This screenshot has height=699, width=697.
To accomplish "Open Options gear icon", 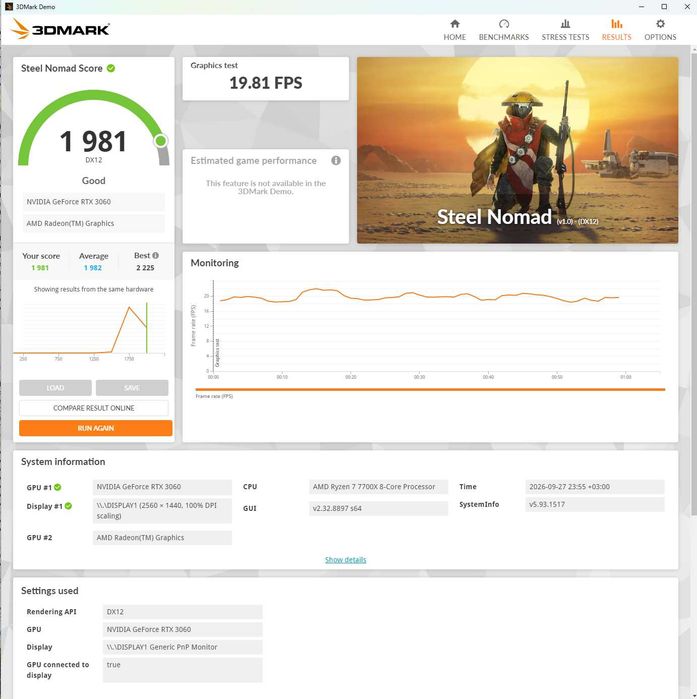I will point(660,24).
